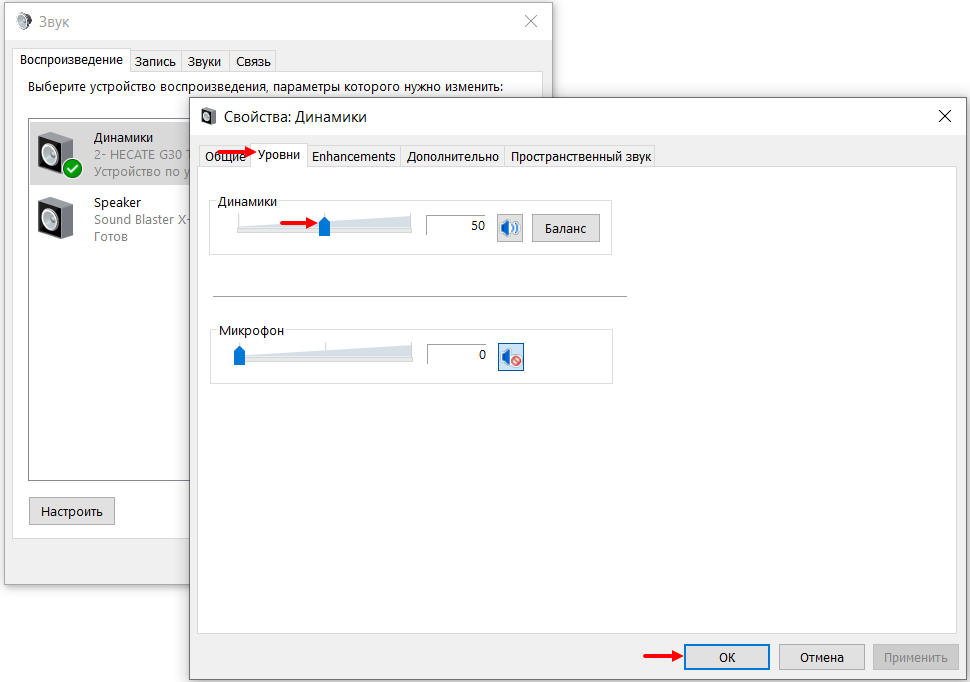The height and width of the screenshot is (682, 970).
Task: Click the Свойства dialog title speaker icon
Action: pos(208,116)
